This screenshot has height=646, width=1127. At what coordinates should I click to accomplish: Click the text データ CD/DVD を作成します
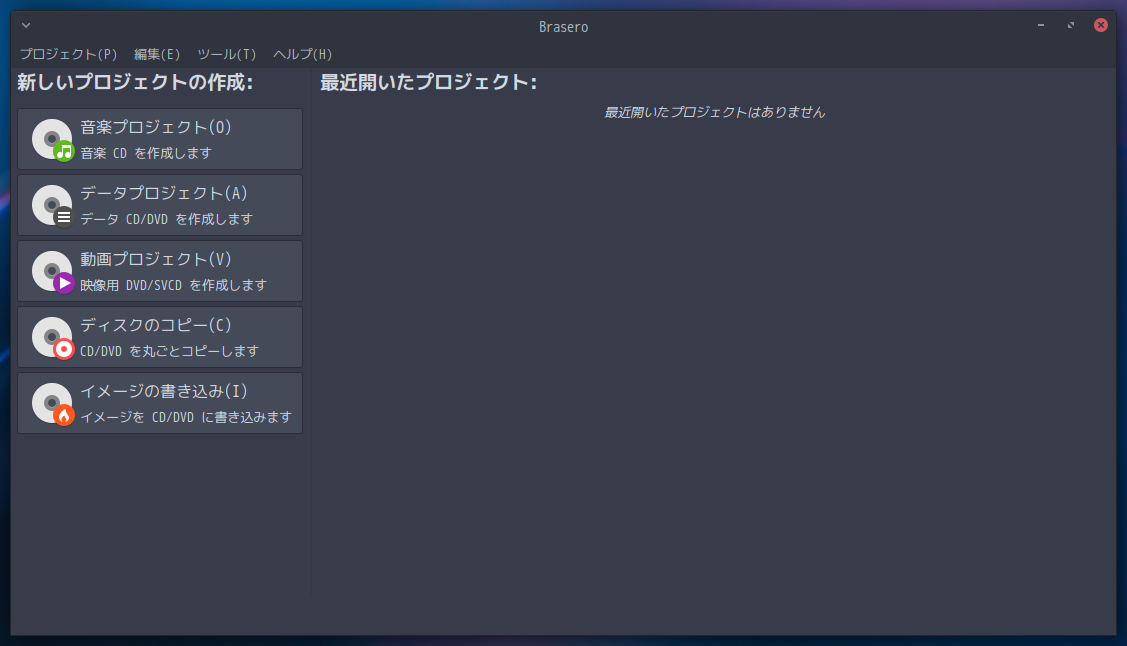(x=167, y=219)
